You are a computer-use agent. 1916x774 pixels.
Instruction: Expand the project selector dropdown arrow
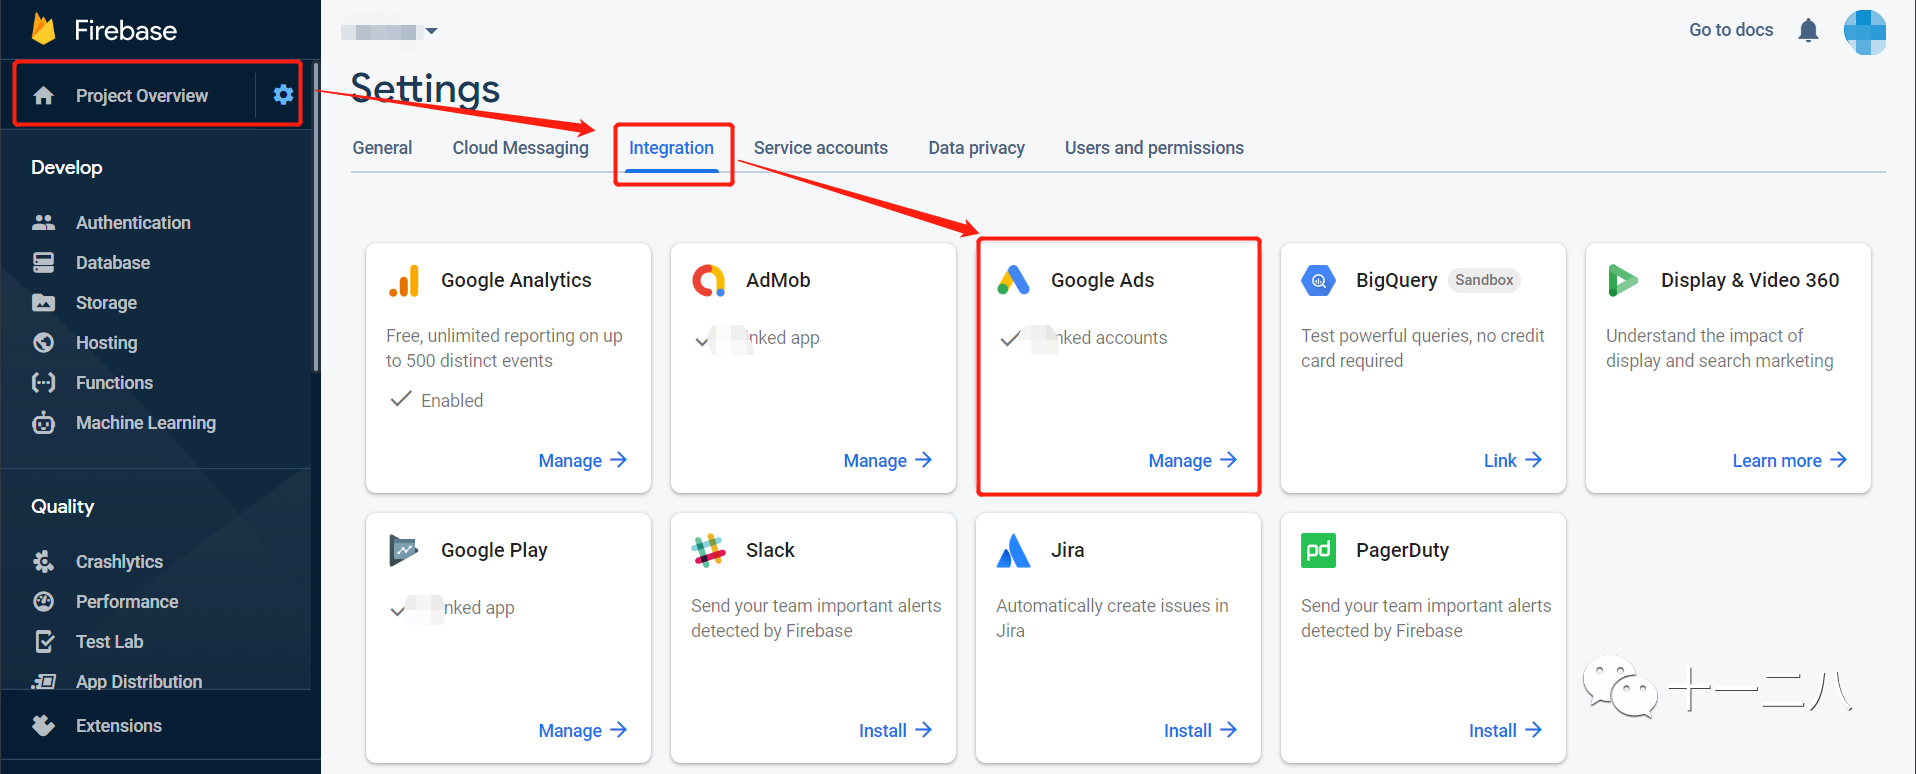431,31
